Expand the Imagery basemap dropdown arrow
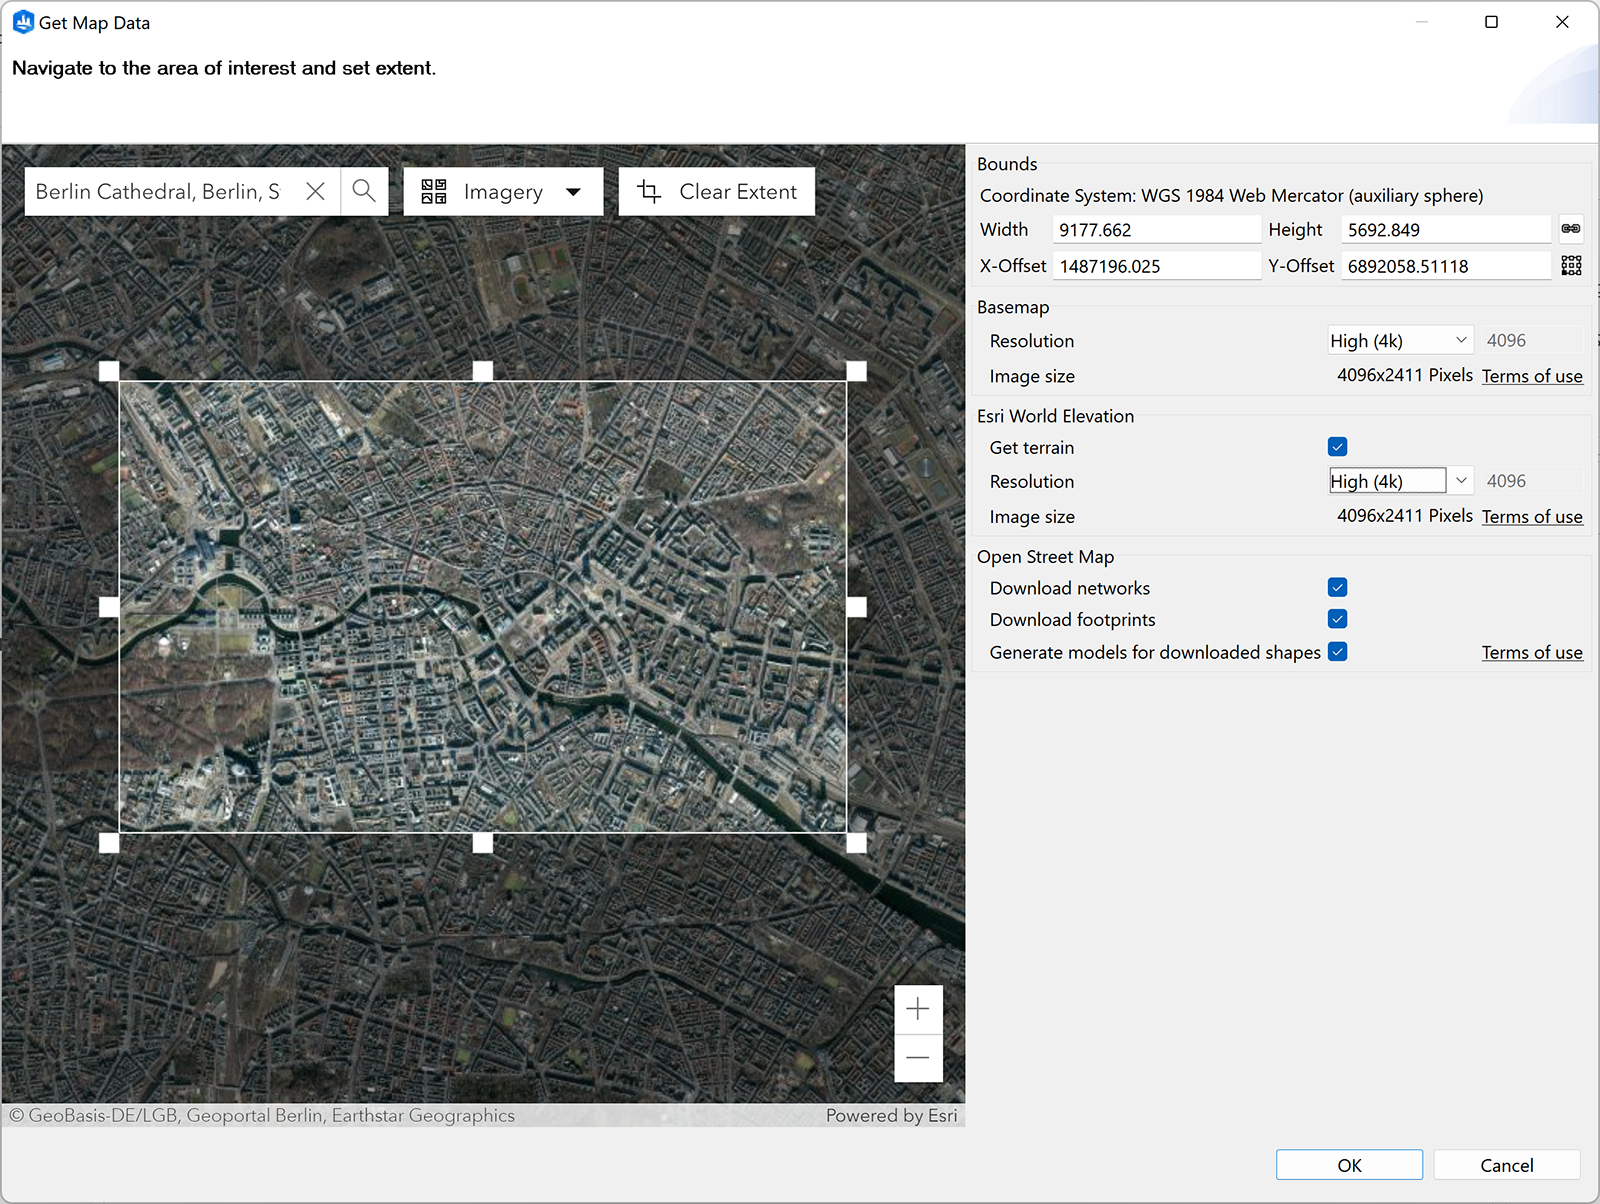1600x1204 pixels. pyautogui.click(x=574, y=191)
